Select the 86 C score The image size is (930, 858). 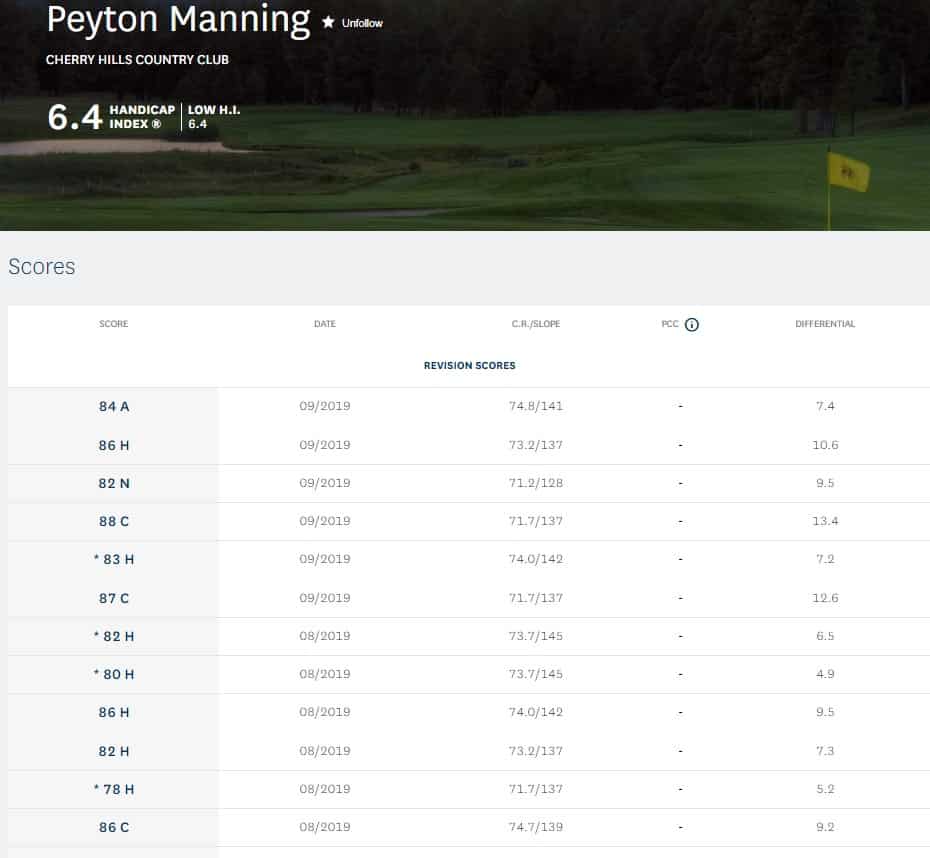[x=114, y=827]
